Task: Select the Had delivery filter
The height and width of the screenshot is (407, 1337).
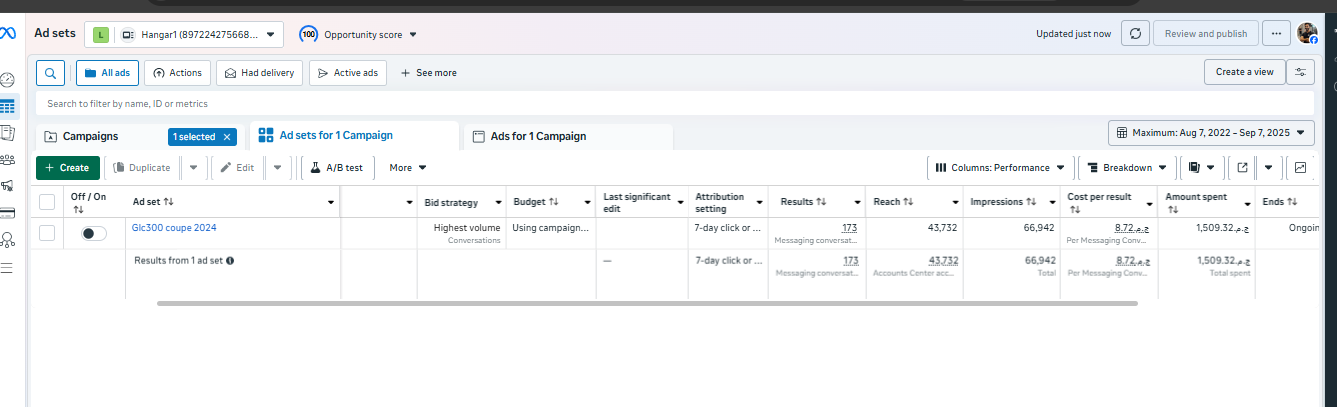Action: coord(260,72)
